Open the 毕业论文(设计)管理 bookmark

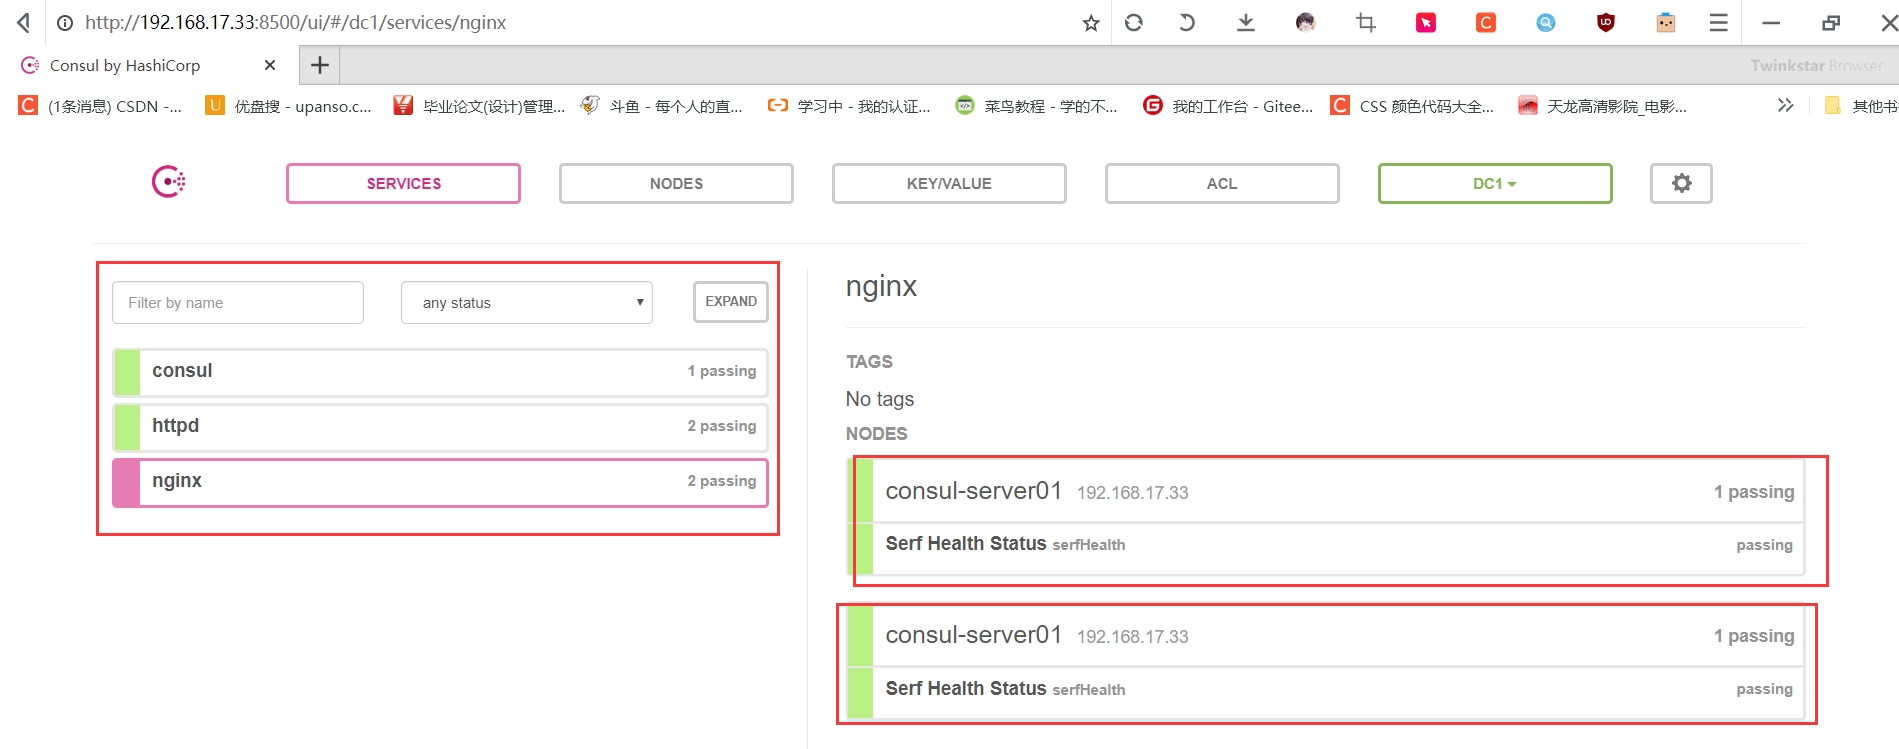coord(479,106)
